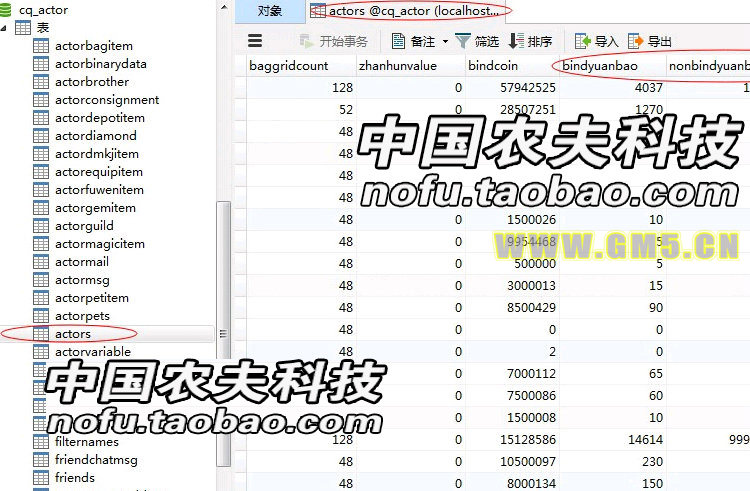This screenshot has height=491, width=750.
Task: Select the friendchatmsg table
Action: [96, 460]
